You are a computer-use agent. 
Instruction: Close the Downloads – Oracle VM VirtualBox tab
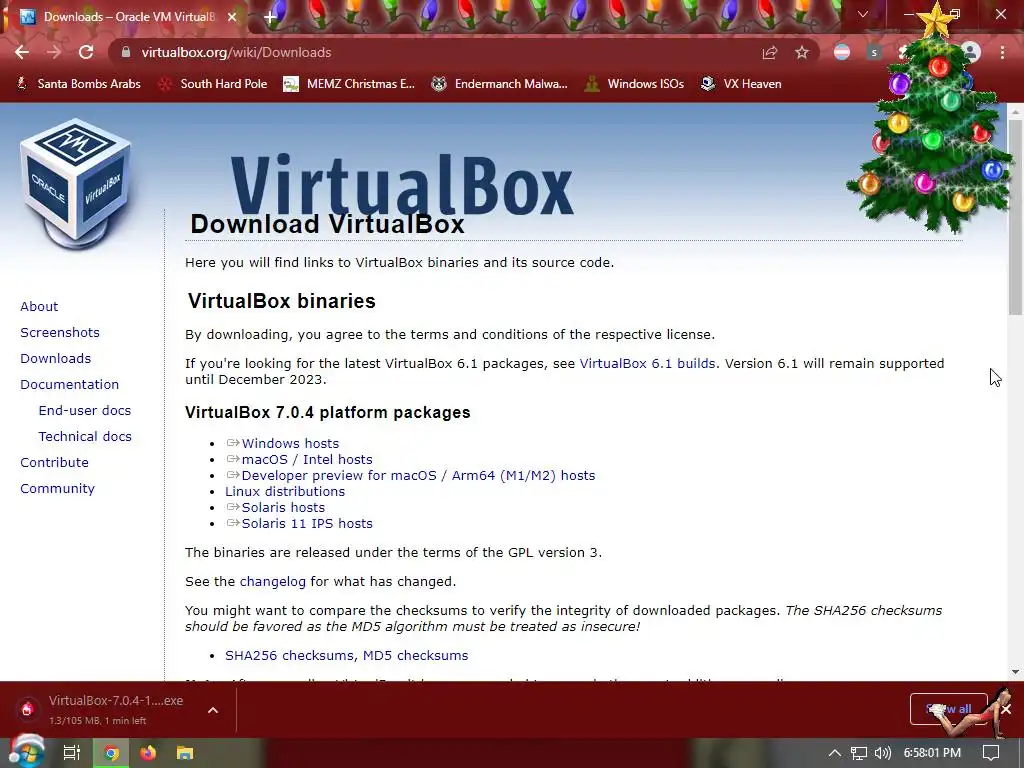[232, 17]
